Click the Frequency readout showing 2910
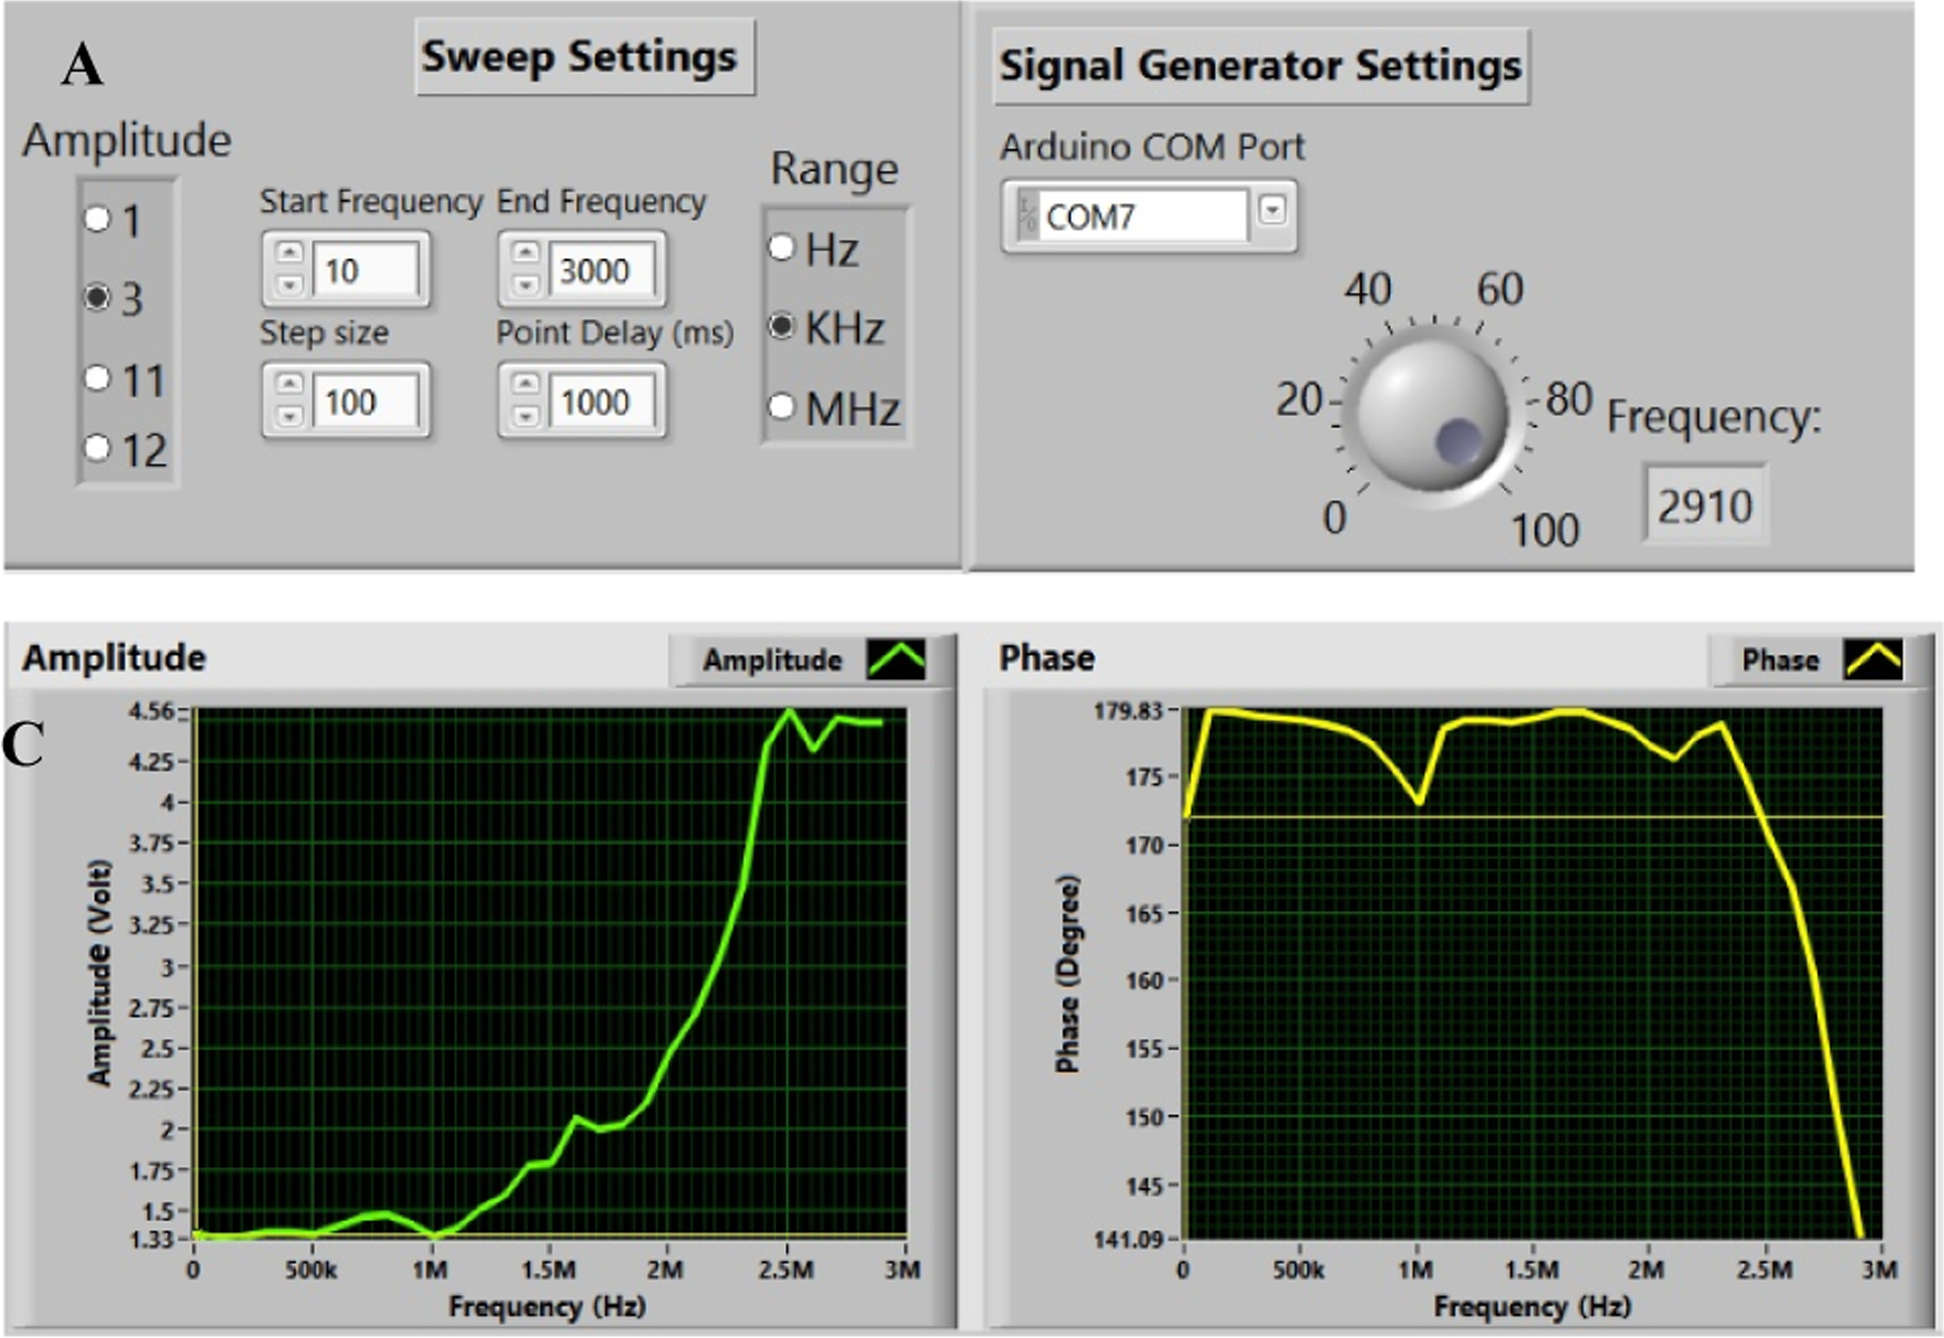This screenshot has height=1338, width=1944. 1705,505
